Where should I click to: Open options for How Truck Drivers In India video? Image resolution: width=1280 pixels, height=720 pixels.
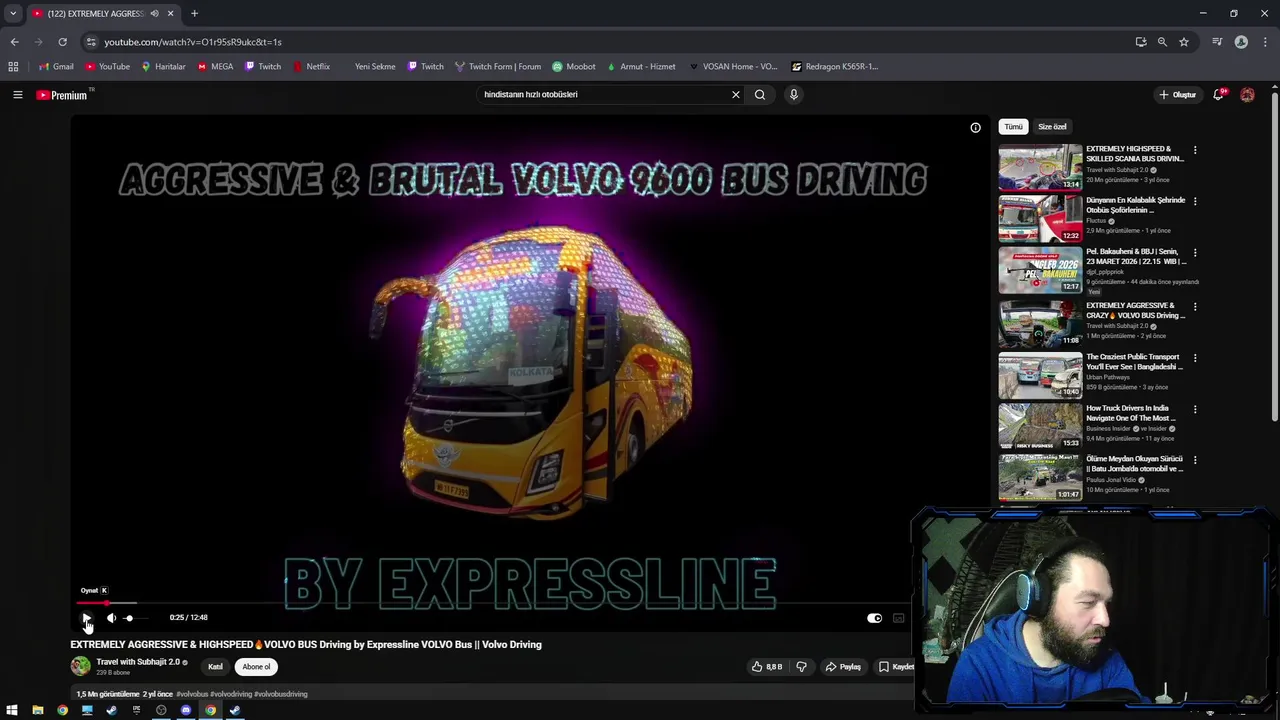pyautogui.click(x=1194, y=410)
